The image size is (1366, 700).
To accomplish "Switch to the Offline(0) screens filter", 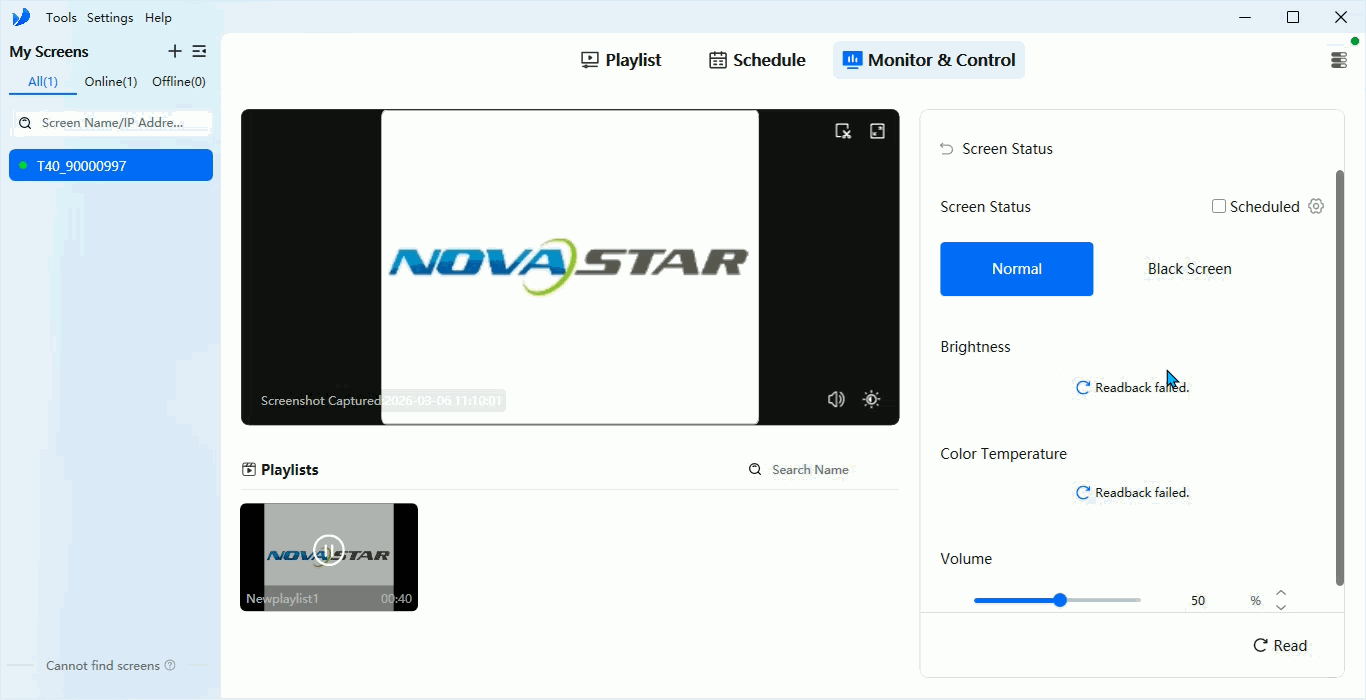I will click(x=179, y=82).
